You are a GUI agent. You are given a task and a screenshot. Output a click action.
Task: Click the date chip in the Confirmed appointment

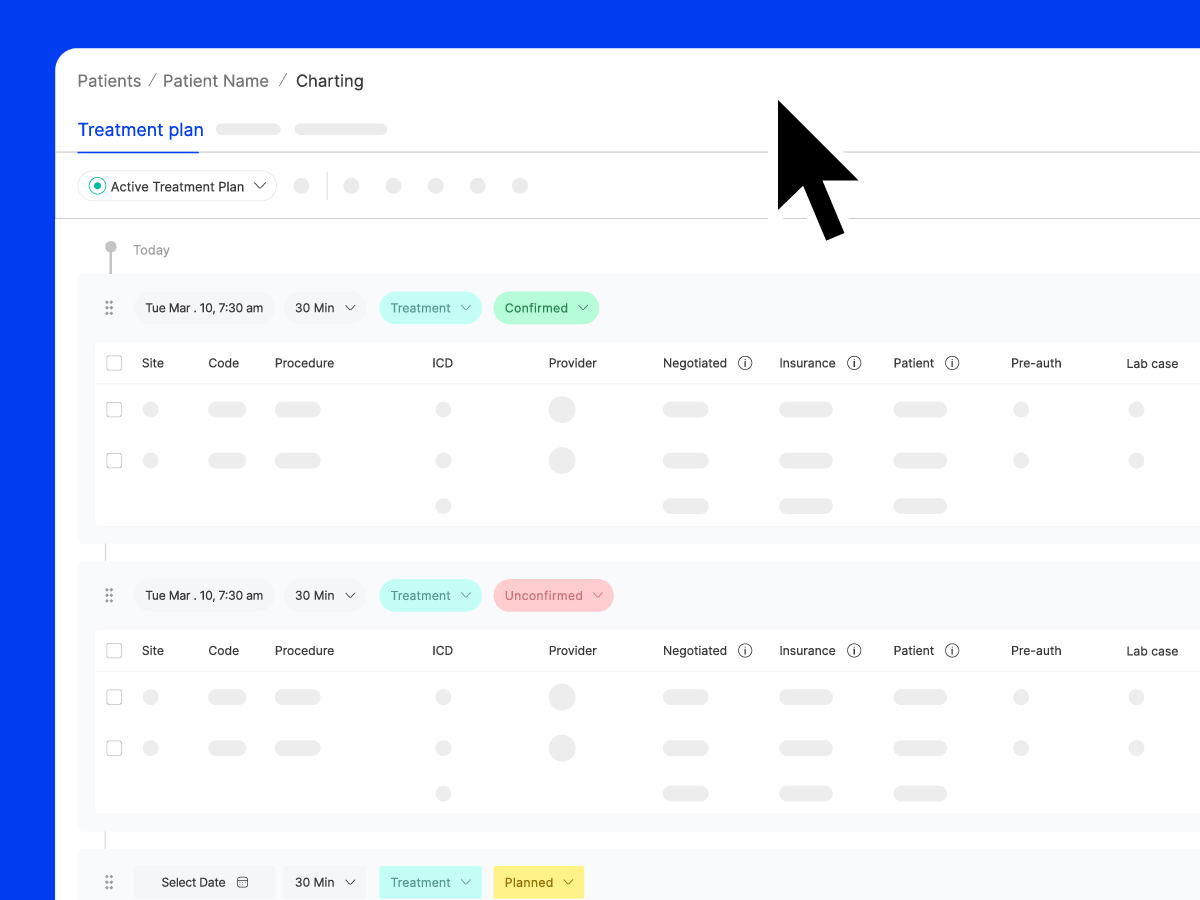point(204,308)
